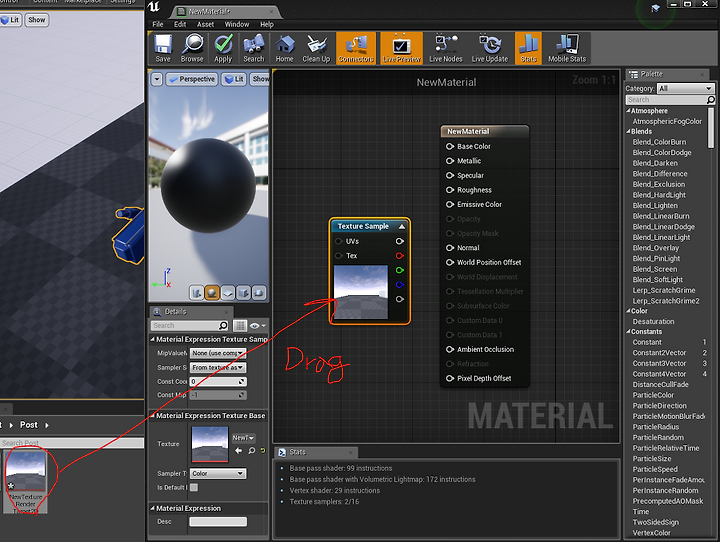Click the Home toolbar icon
720x542 pixels.
point(285,48)
